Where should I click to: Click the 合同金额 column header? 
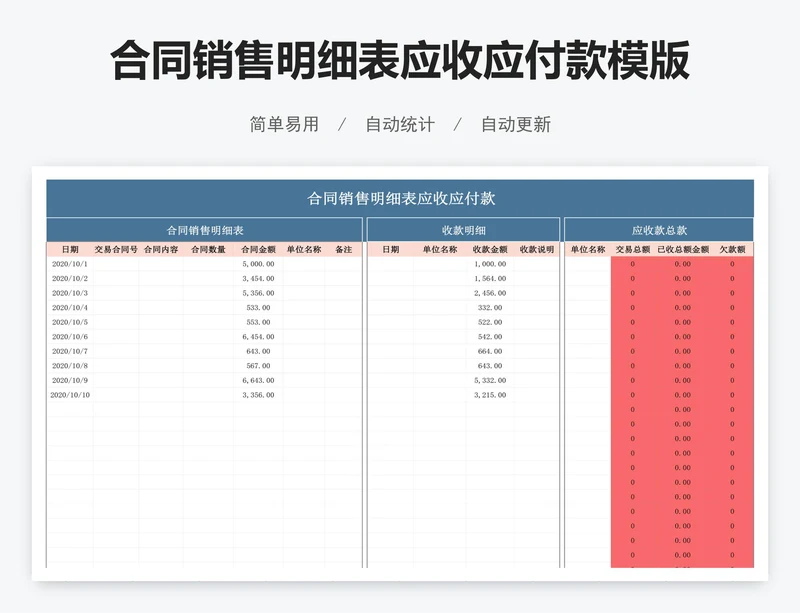258,250
